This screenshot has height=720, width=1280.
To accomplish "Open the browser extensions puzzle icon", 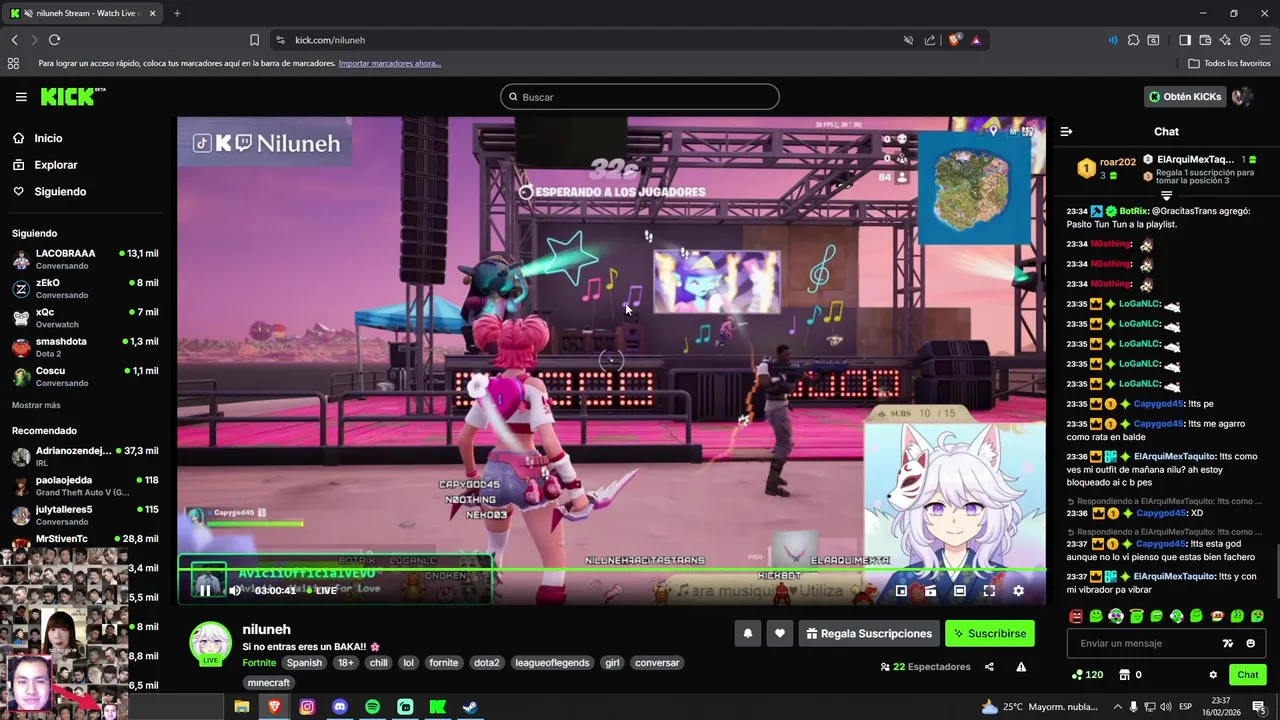I will coord(1133,40).
